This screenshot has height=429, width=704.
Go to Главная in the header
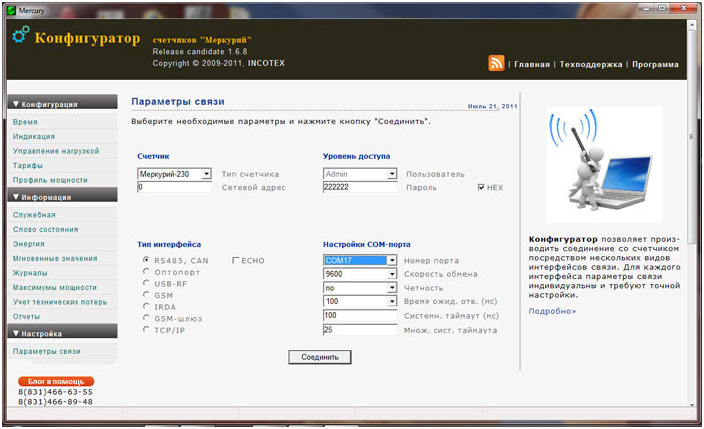point(532,64)
